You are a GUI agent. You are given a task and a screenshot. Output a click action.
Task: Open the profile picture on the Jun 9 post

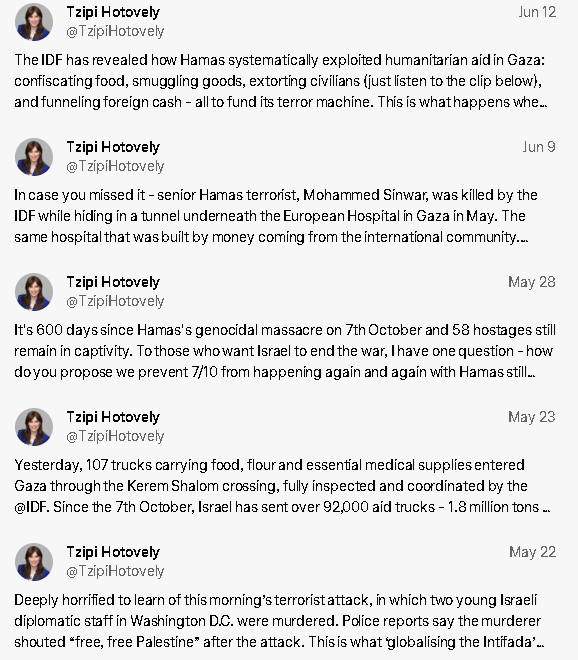pyautogui.click(x=34, y=157)
